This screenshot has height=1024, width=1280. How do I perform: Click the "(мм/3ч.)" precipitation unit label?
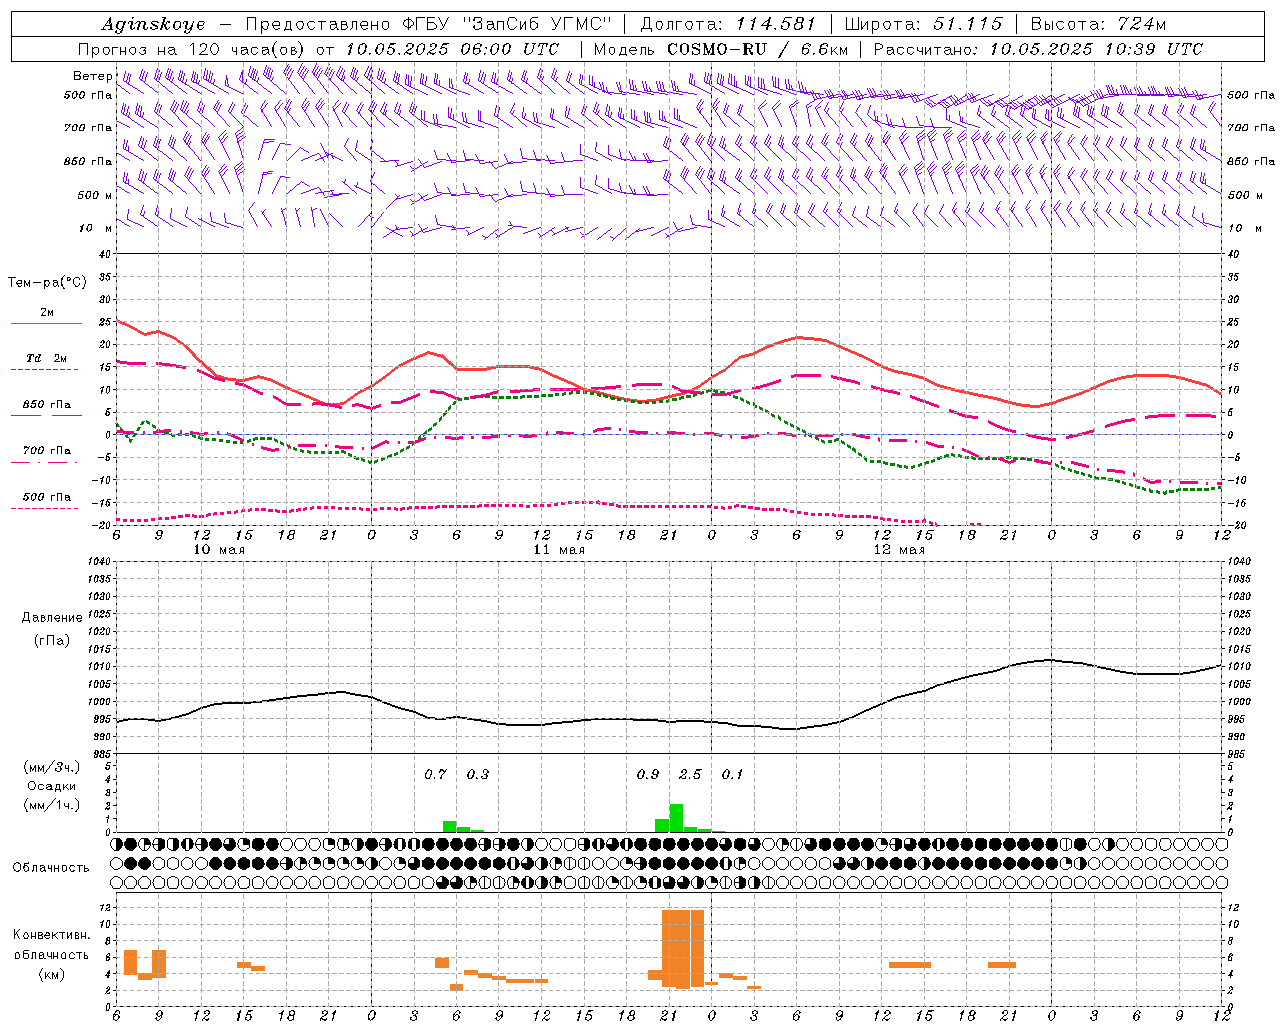click(52, 767)
